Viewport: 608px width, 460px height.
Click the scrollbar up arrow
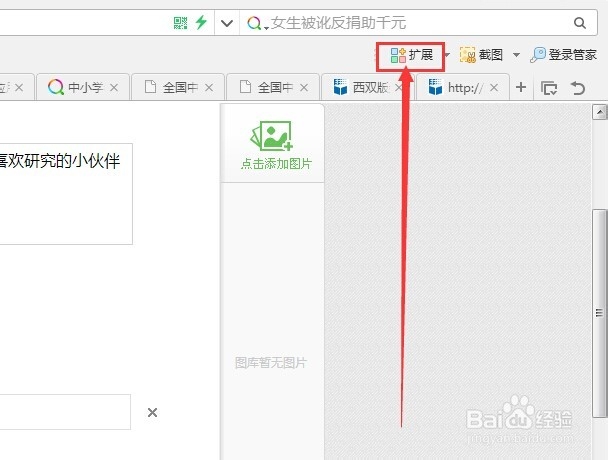(600, 112)
